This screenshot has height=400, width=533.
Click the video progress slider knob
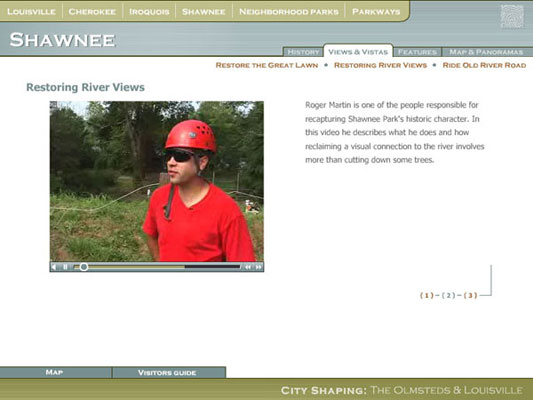point(84,267)
